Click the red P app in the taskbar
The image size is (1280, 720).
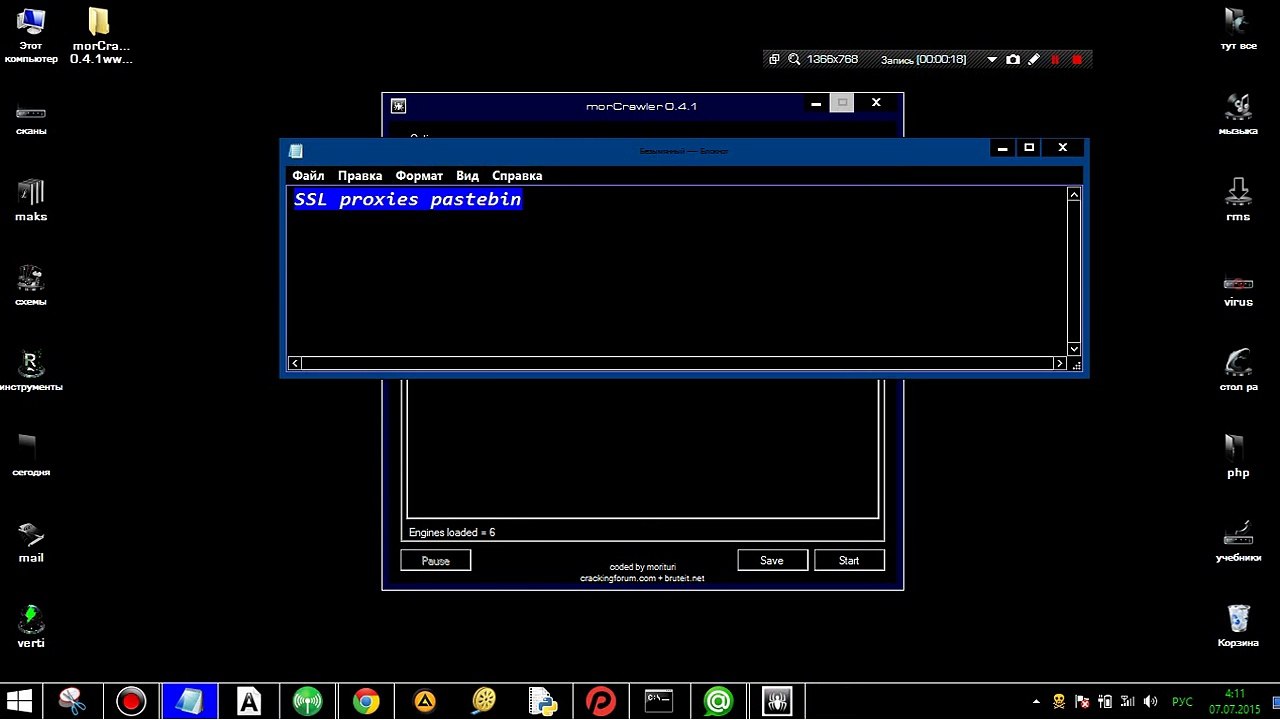click(601, 701)
